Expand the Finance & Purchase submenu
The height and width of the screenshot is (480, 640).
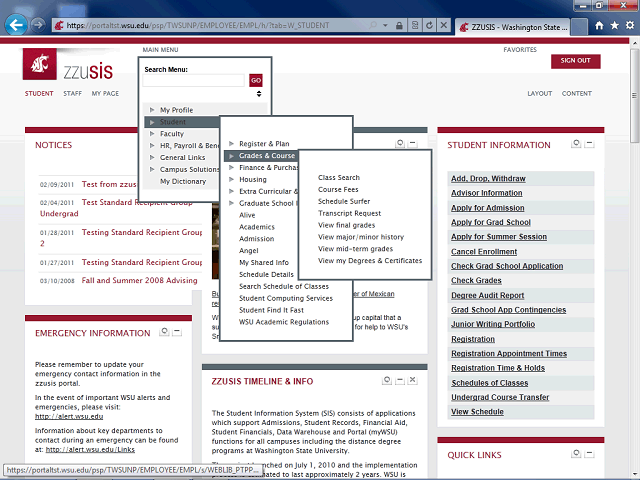(231, 167)
